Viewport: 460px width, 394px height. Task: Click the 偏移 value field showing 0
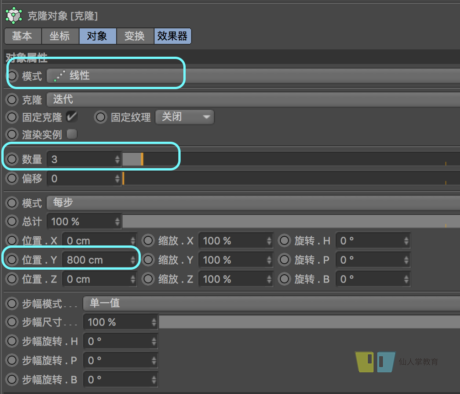80,179
